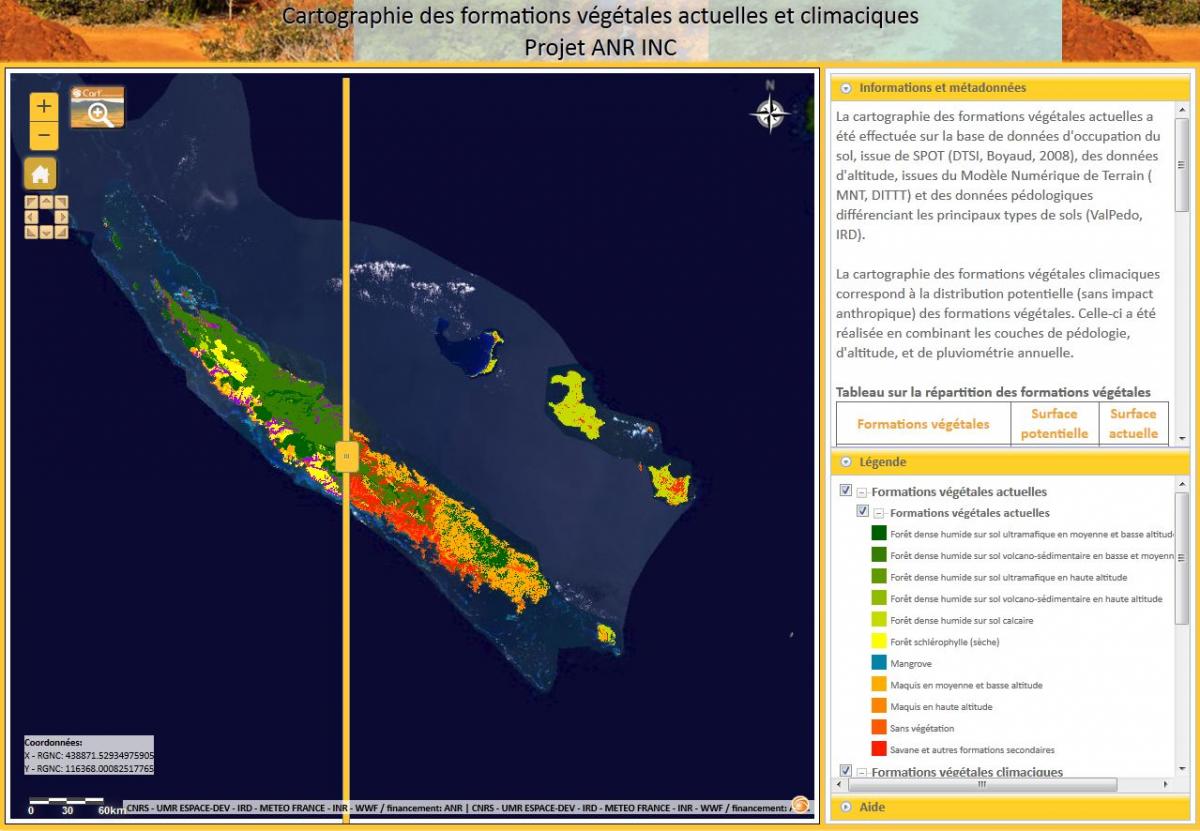Click the compass rose north indicator
Image resolution: width=1200 pixels, height=831 pixels.
click(769, 111)
